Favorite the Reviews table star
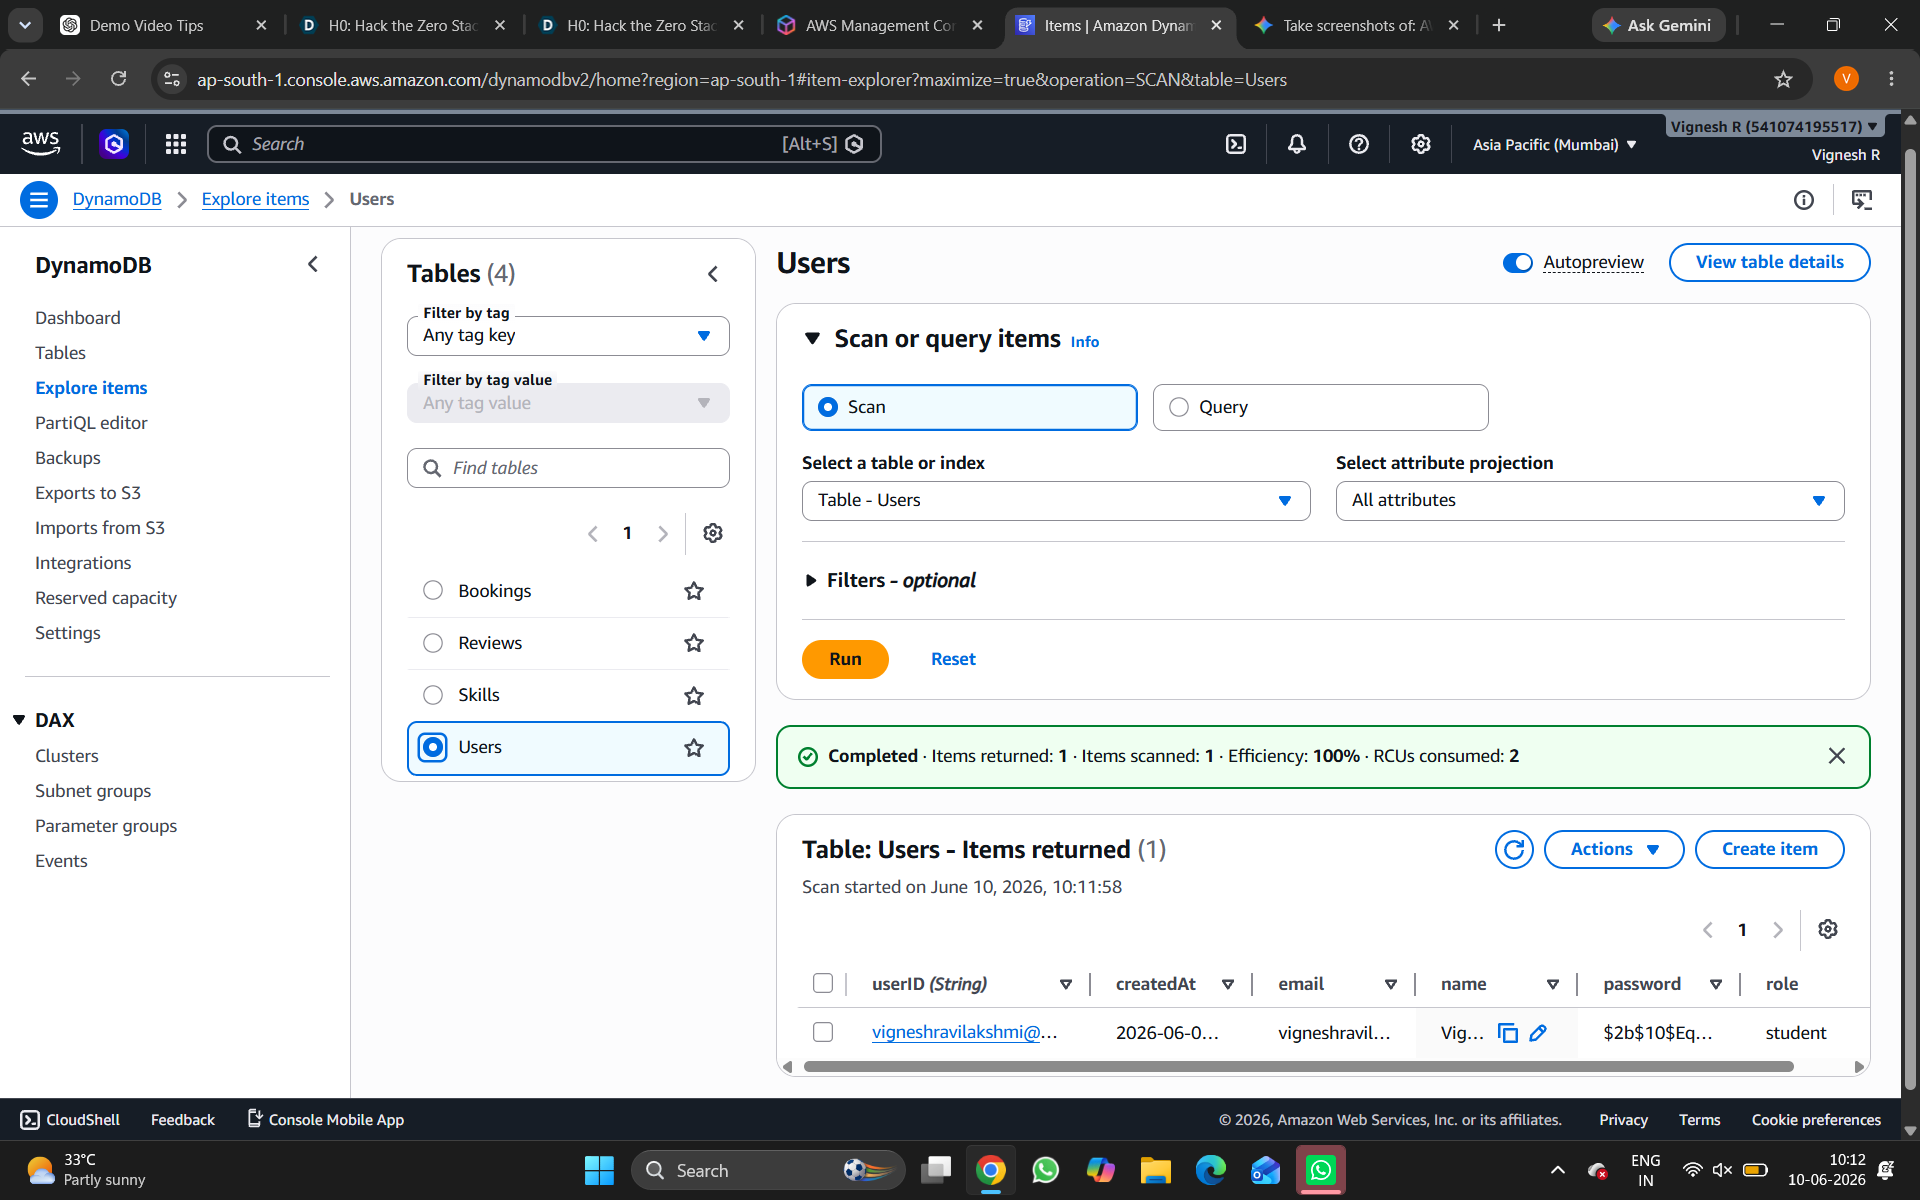Image resolution: width=1920 pixels, height=1200 pixels. (694, 643)
